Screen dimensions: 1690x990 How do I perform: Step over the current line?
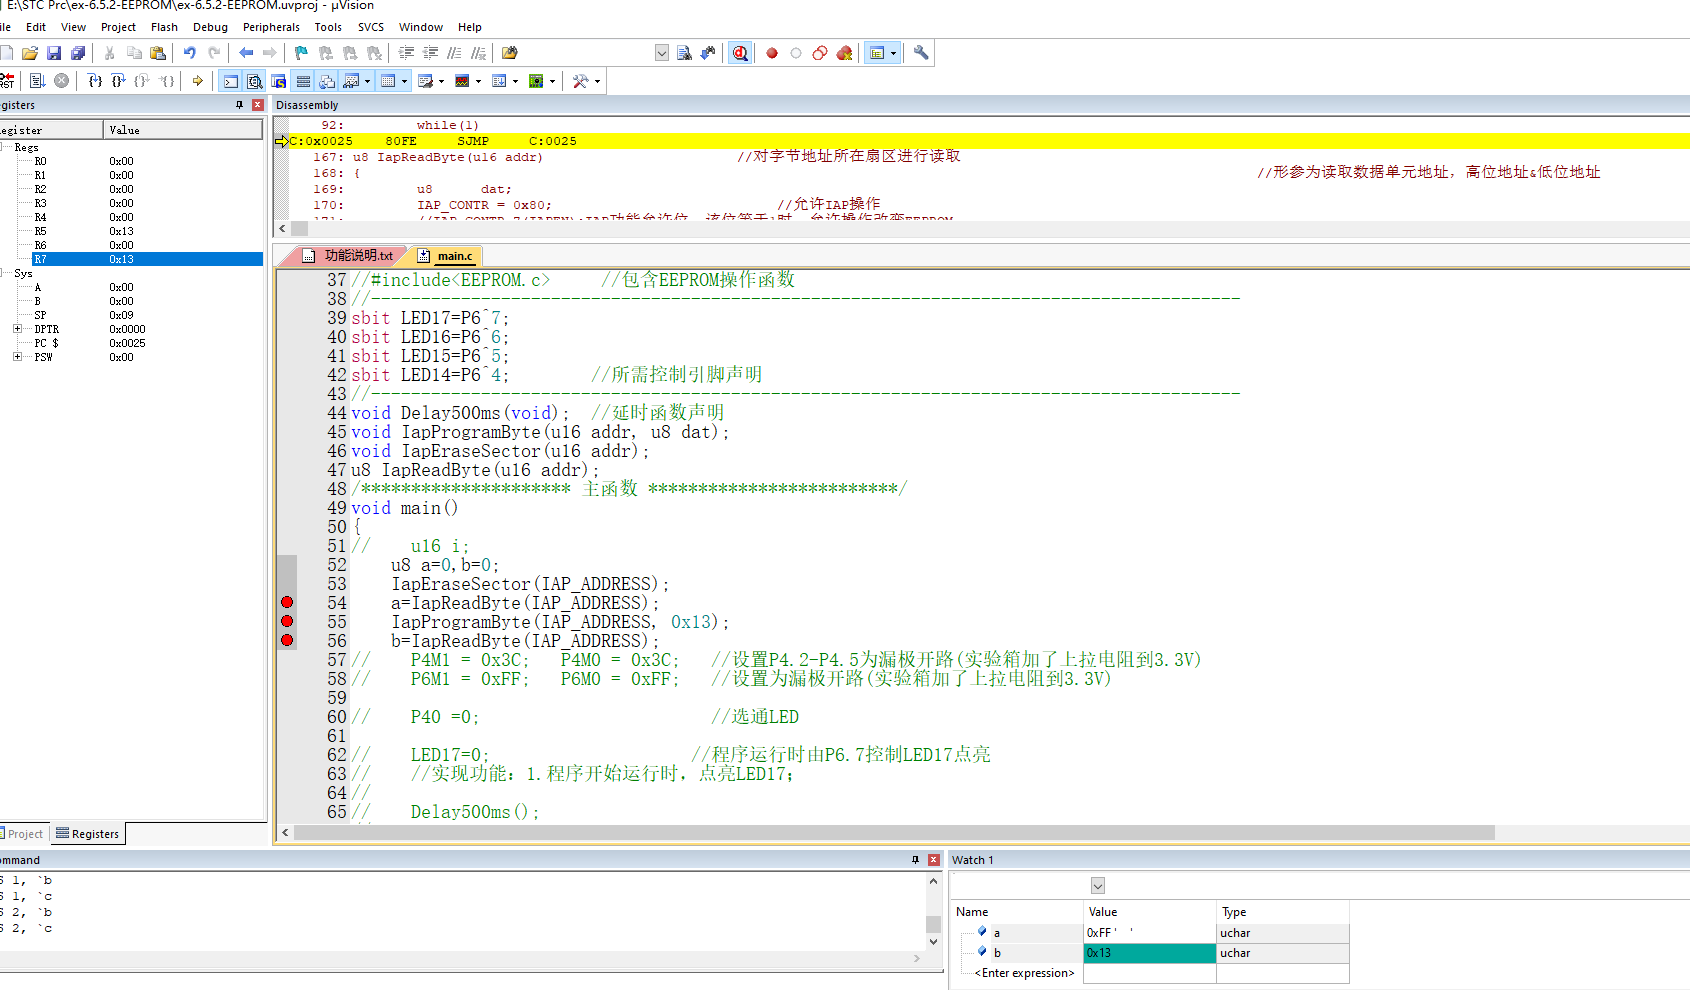coord(118,81)
